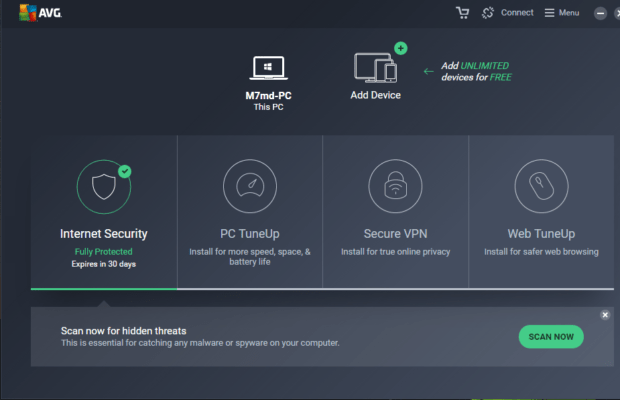The image size is (620, 400).
Task: Open the hamburger Menu
Action: [x=562, y=13]
